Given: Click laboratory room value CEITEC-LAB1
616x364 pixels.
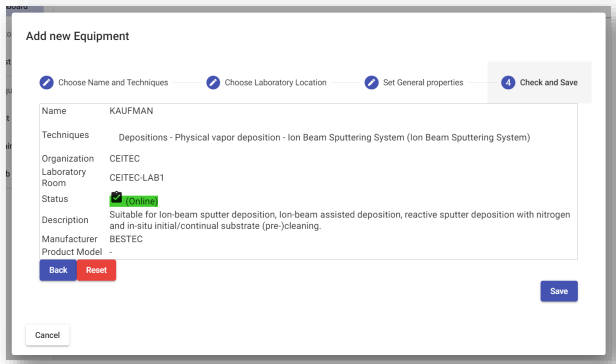Looking at the screenshot, I should pyautogui.click(x=137, y=177).
